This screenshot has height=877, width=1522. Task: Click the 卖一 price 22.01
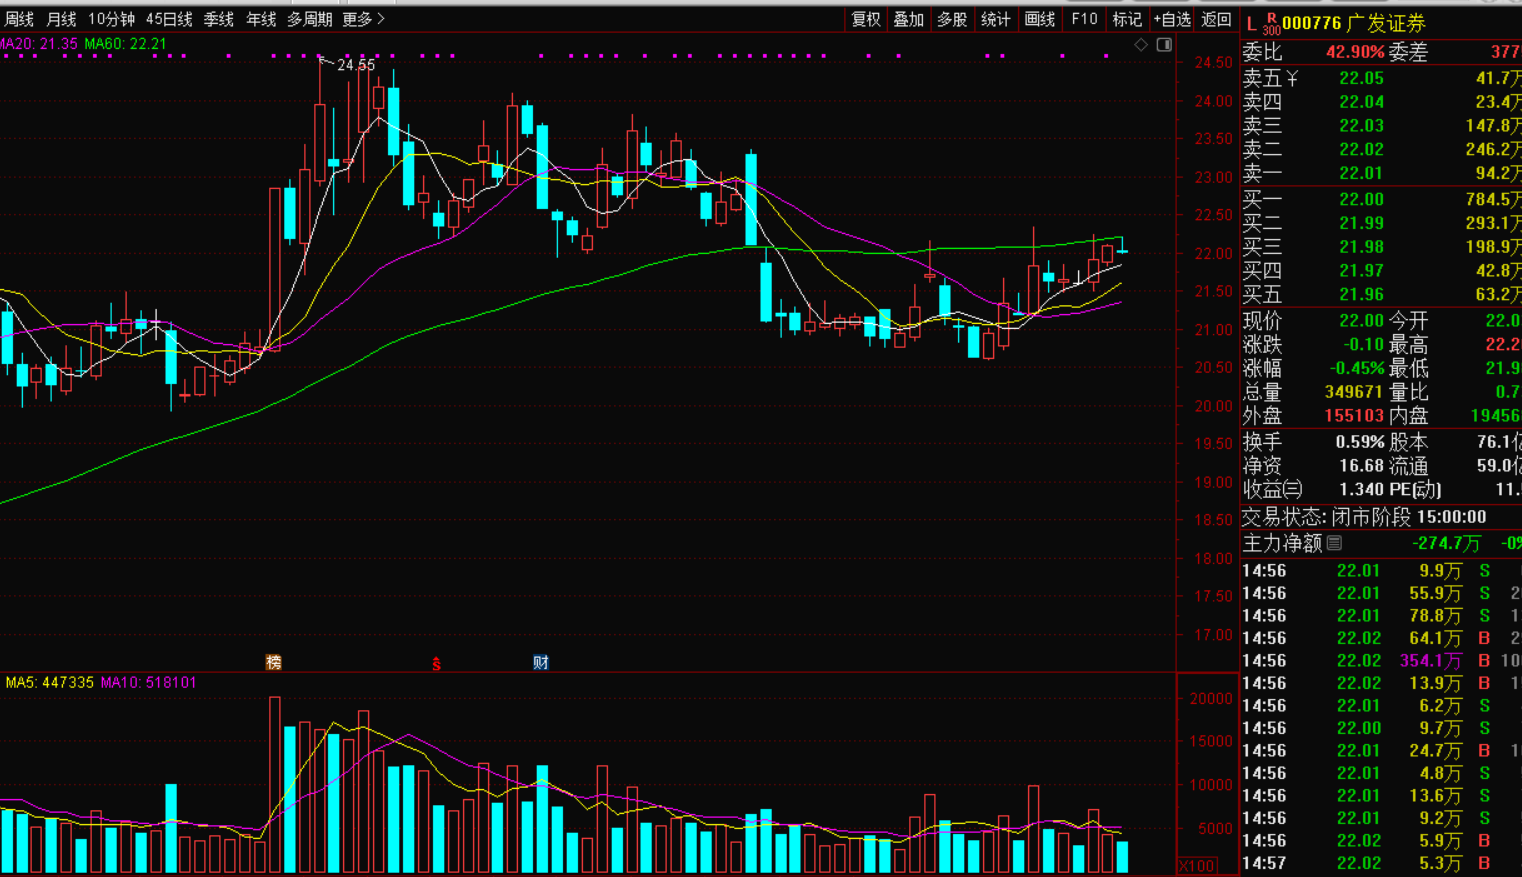coord(1361,174)
